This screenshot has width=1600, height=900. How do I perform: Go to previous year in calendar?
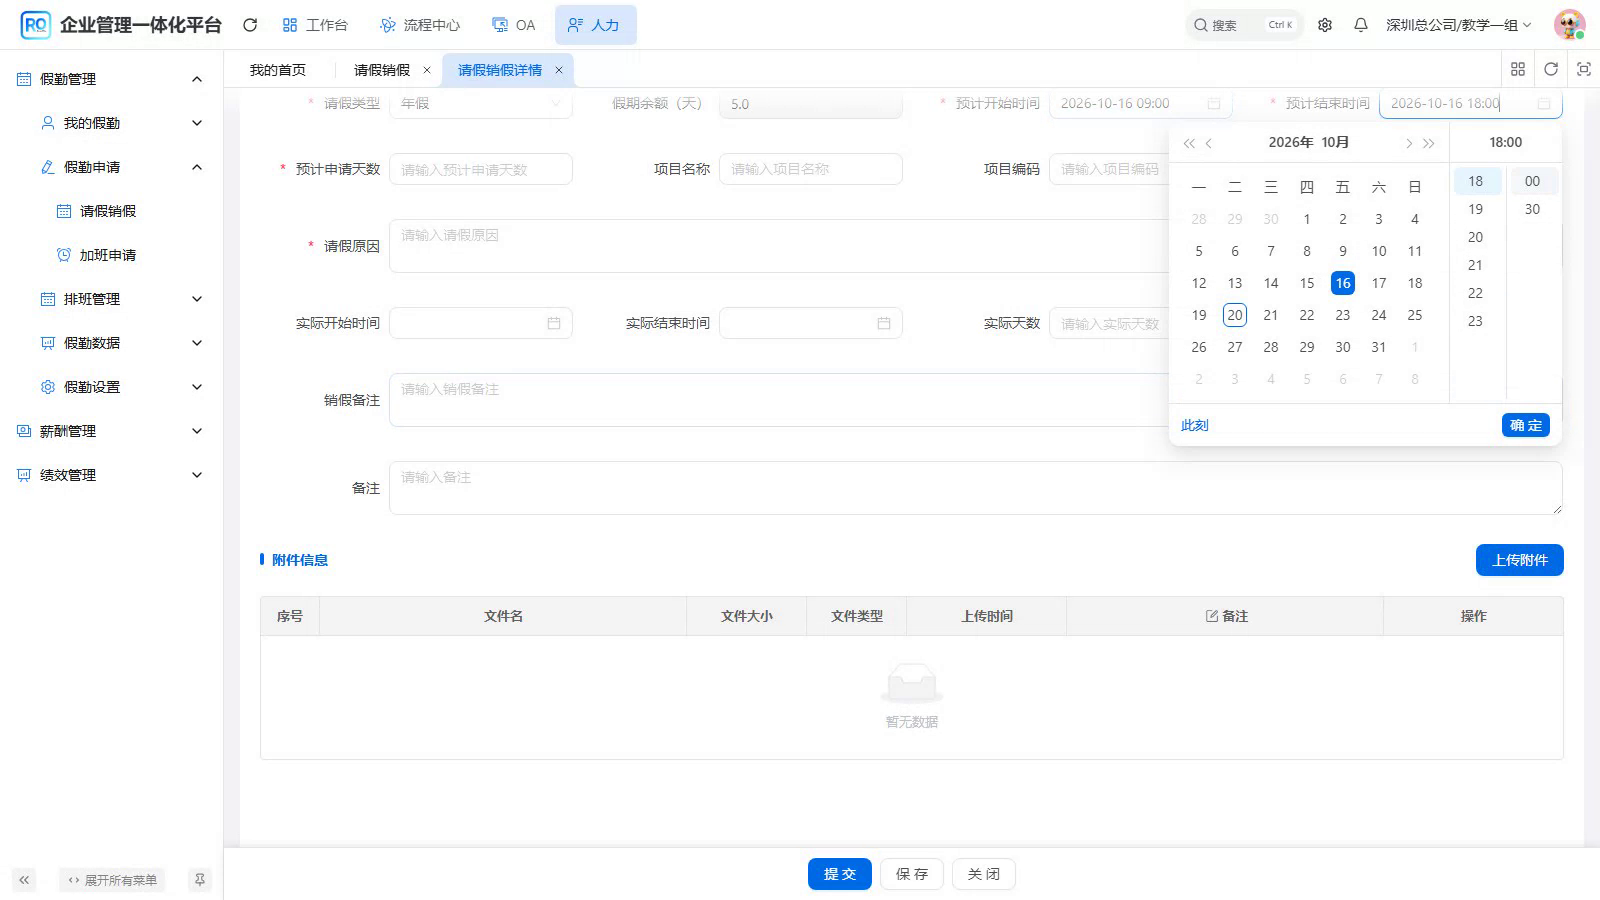(1189, 143)
